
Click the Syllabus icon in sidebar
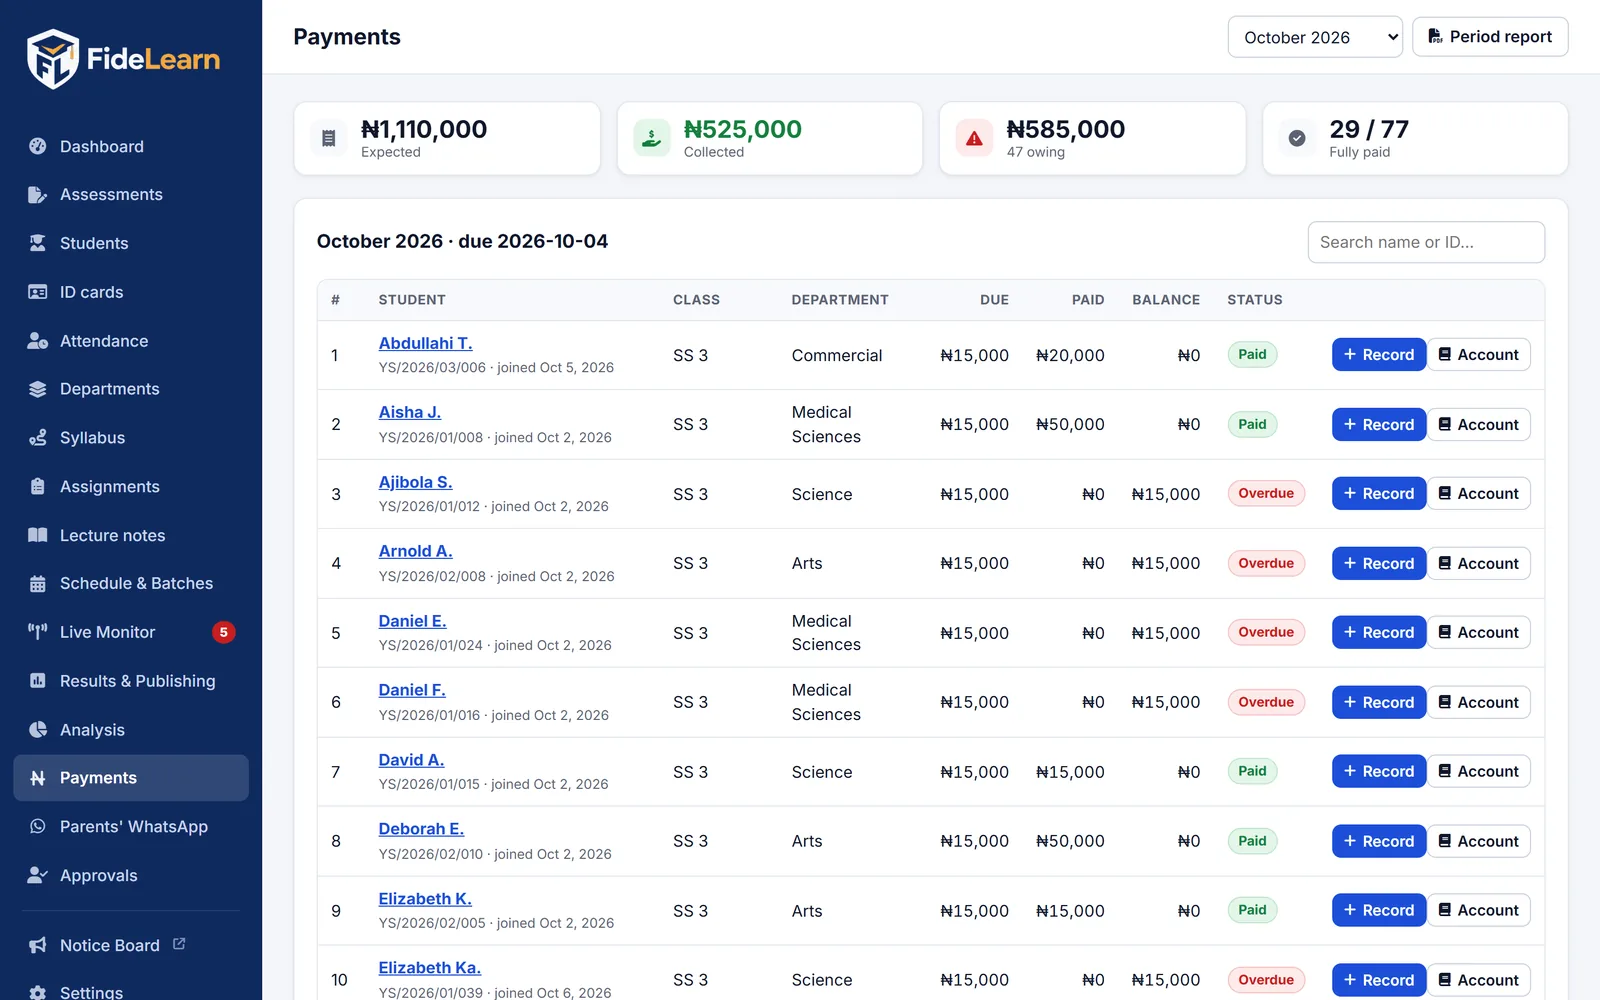point(38,438)
